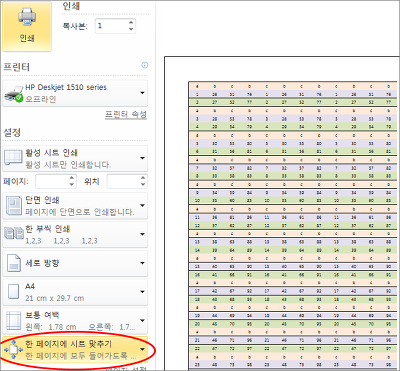Click the 활성 시트만 인쇄합니다 description text
Viewport: 400px width, 371px height.
pyautogui.click(x=68, y=164)
